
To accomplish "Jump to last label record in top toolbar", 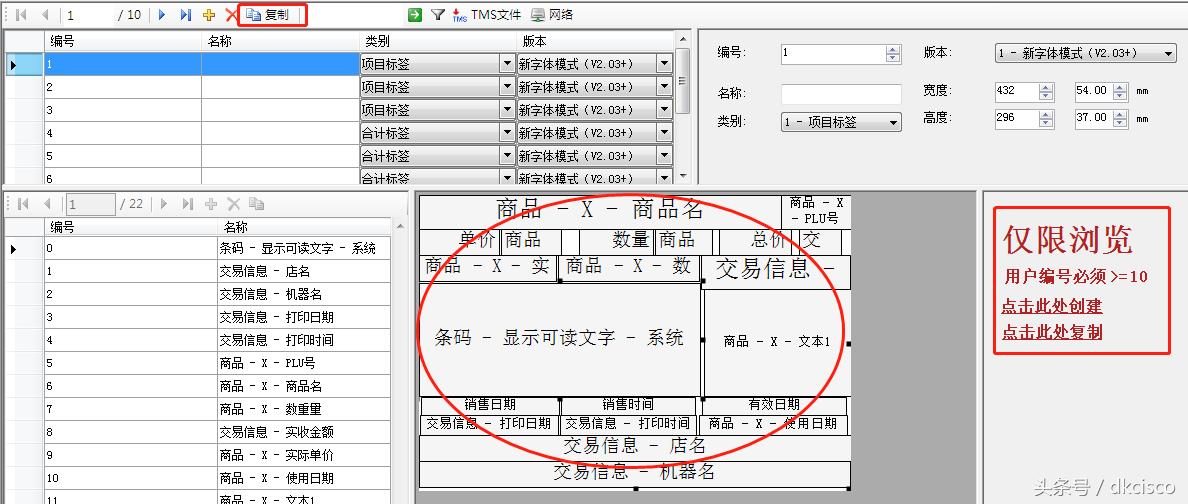I will click(185, 14).
